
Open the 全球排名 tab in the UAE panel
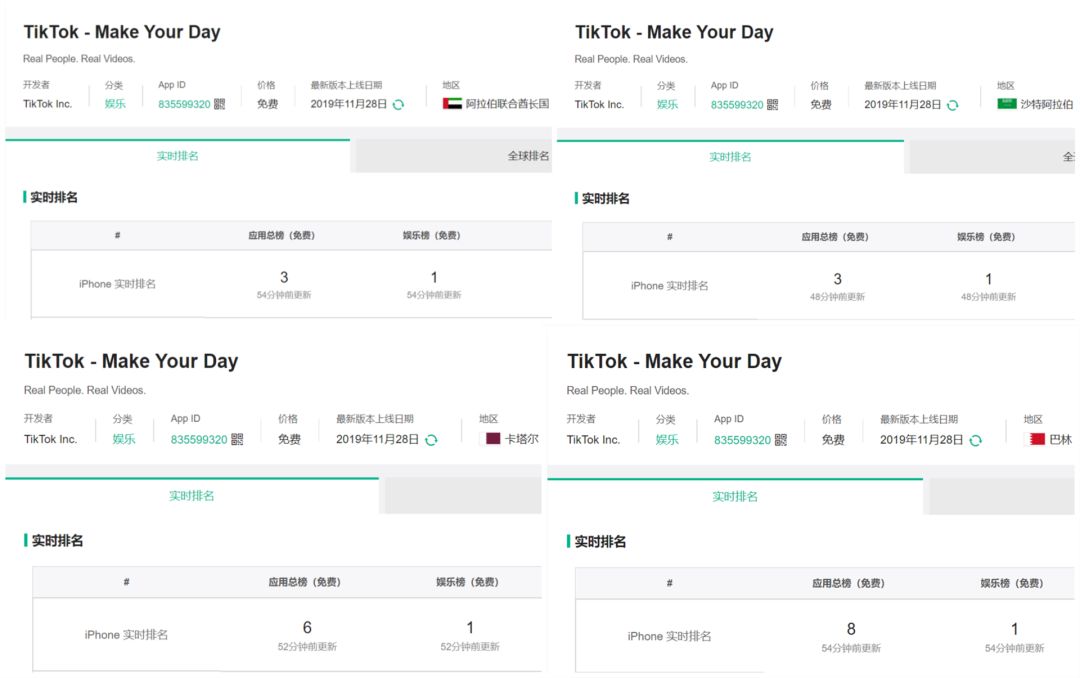pyautogui.click(x=528, y=156)
